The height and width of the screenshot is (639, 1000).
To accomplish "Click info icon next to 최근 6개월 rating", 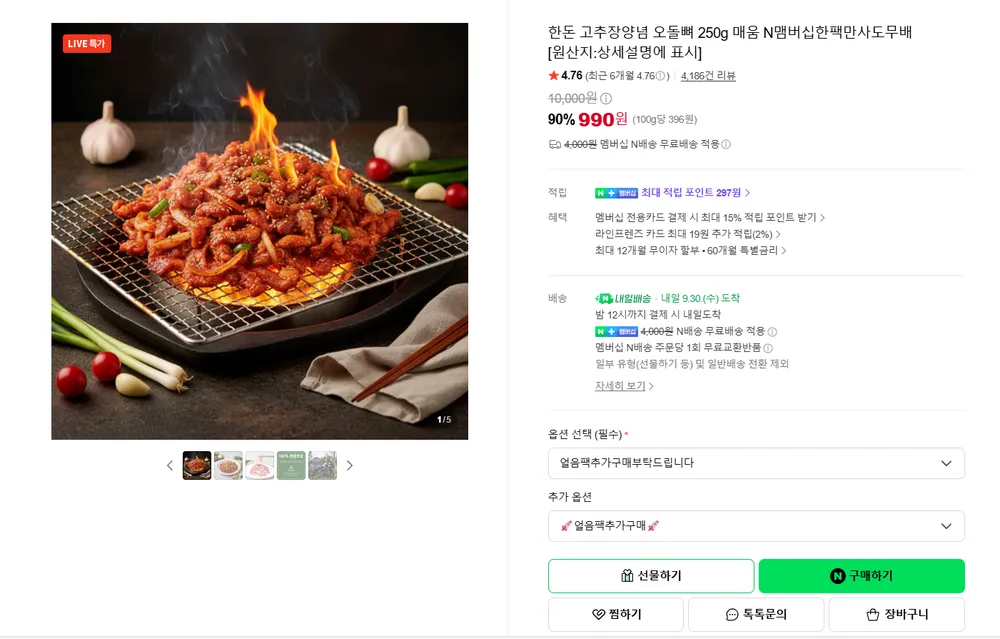I will pyautogui.click(x=660, y=76).
